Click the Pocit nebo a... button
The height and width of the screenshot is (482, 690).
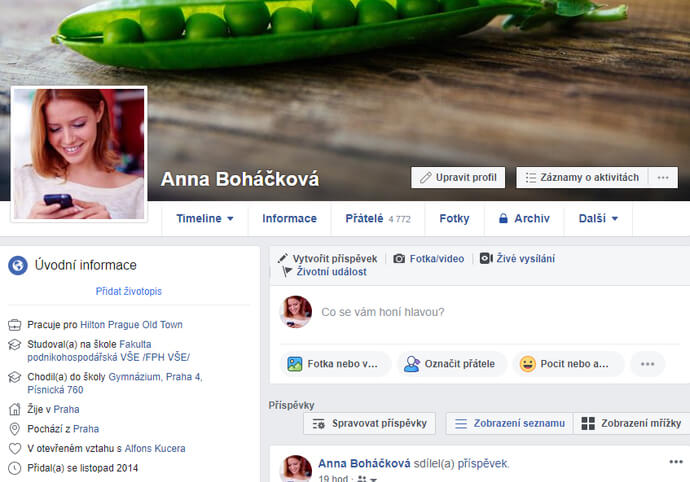(x=569, y=364)
